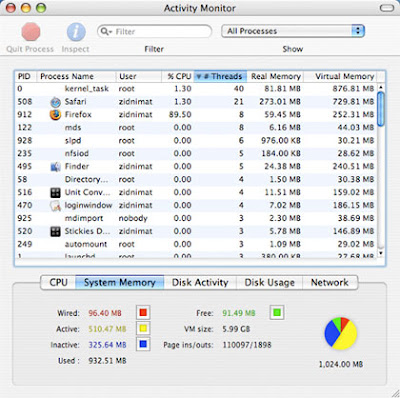Screen dimensions: 400x398
Task: Sort by the Process Name column header
Action: [x=76, y=76]
